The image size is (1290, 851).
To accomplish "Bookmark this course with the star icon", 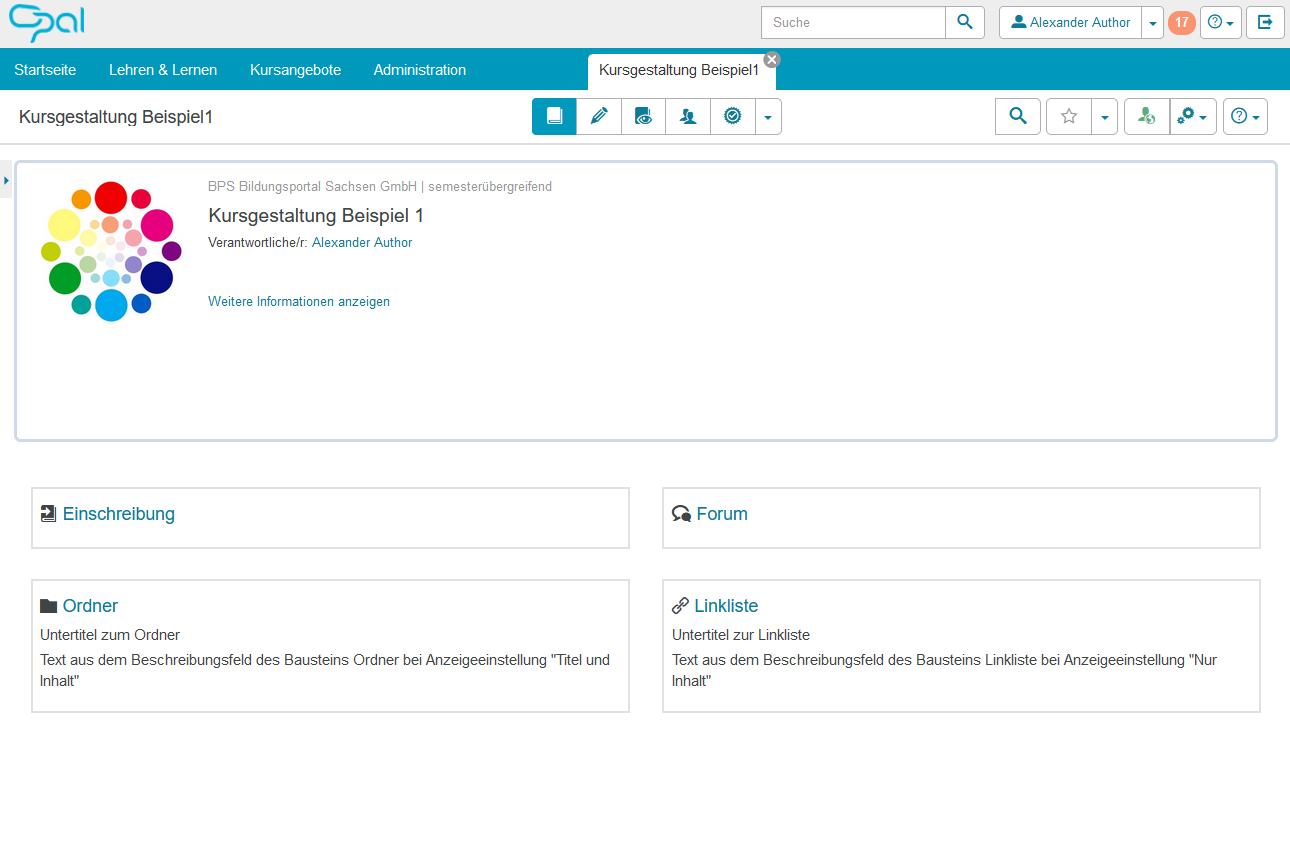I will coord(1068,116).
